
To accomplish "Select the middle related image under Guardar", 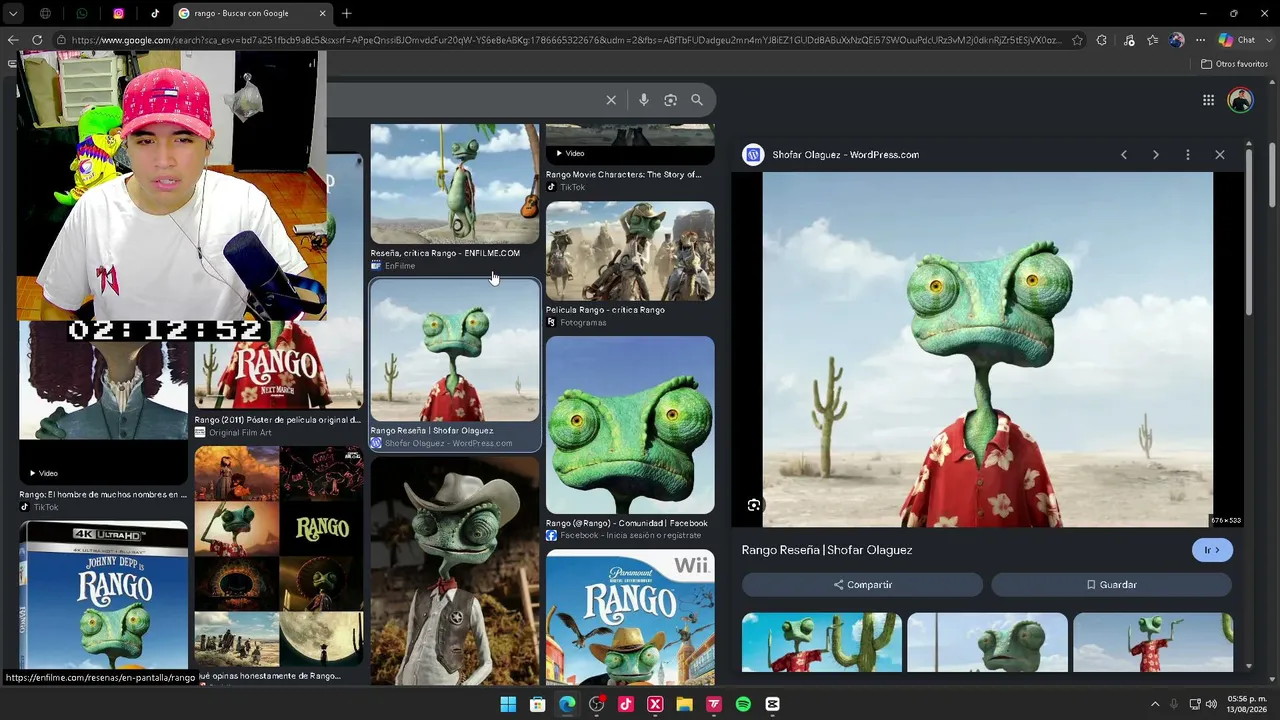I will (987, 642).
